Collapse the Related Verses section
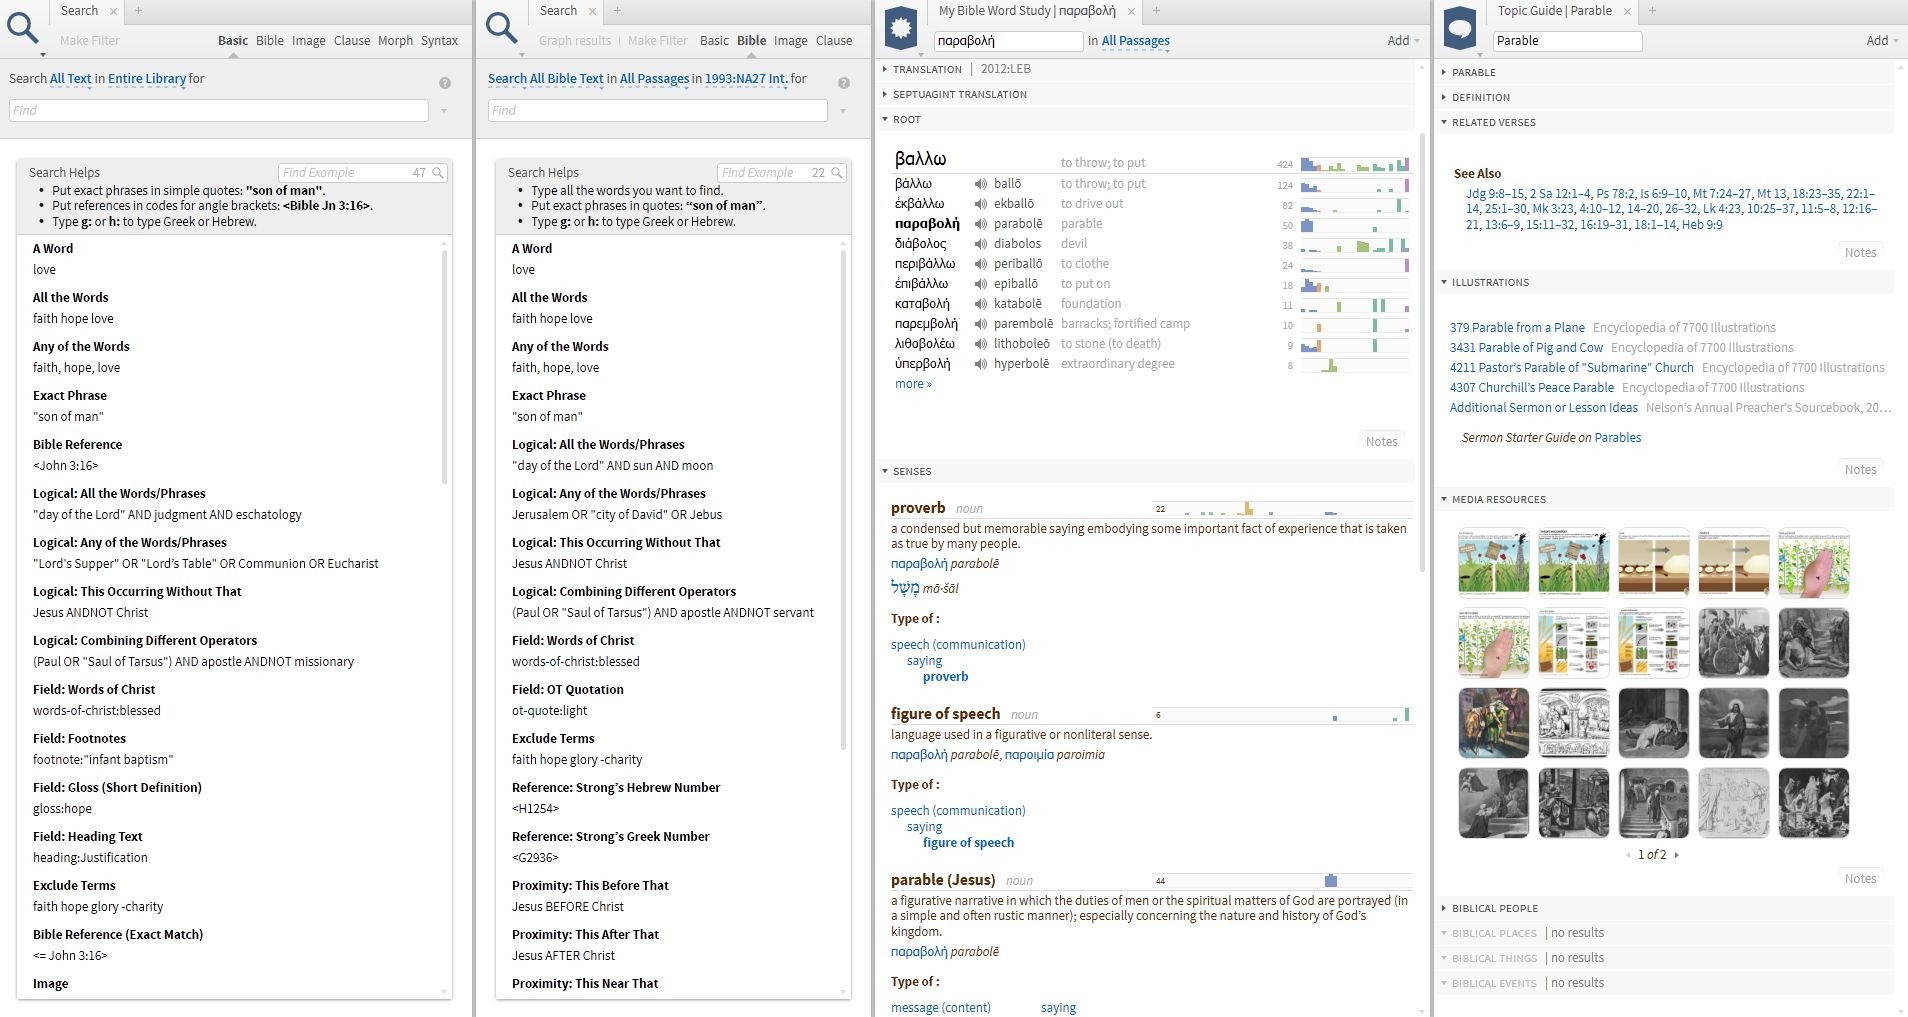The image size is (1908, 1017). pos(1444,122)
